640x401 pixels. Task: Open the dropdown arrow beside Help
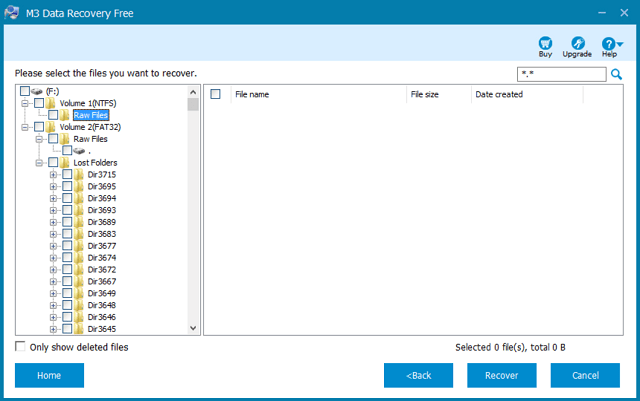(x=620, y=44)
